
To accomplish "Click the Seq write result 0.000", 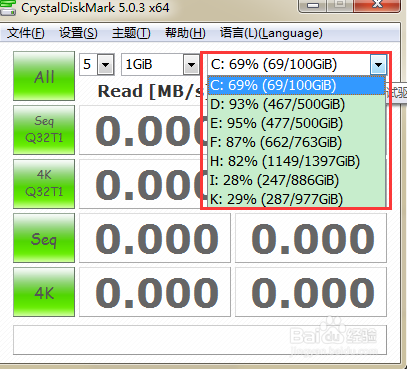I will coord(311,238).
